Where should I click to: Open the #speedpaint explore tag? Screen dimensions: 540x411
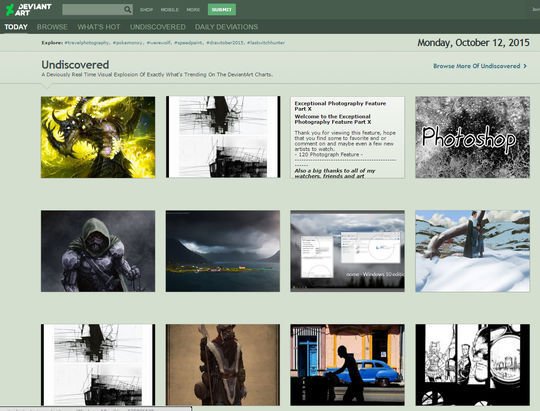(189, 43)
